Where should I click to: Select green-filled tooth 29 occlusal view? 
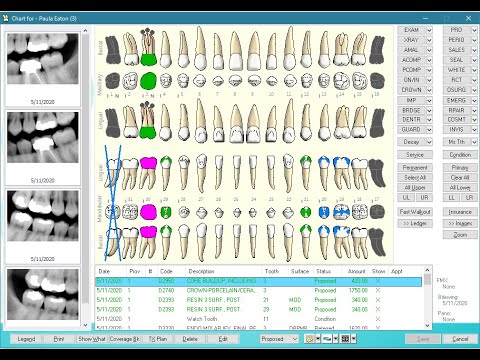pyautogui.click(x=166, y=212)
